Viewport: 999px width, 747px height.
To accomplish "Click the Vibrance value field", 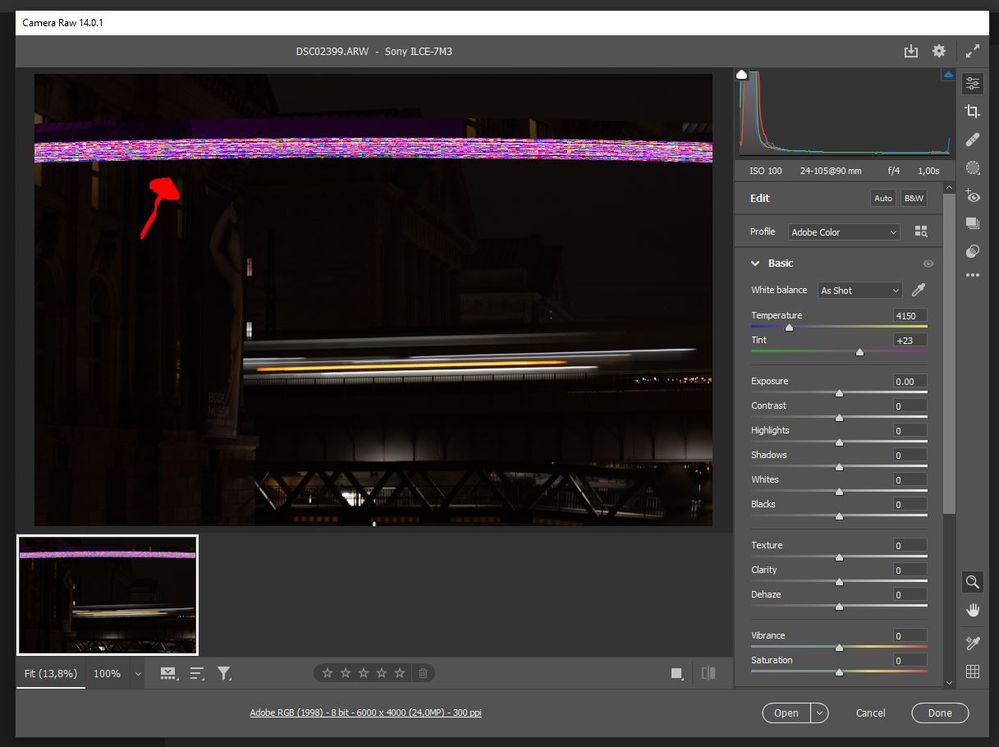I will 909,635.
